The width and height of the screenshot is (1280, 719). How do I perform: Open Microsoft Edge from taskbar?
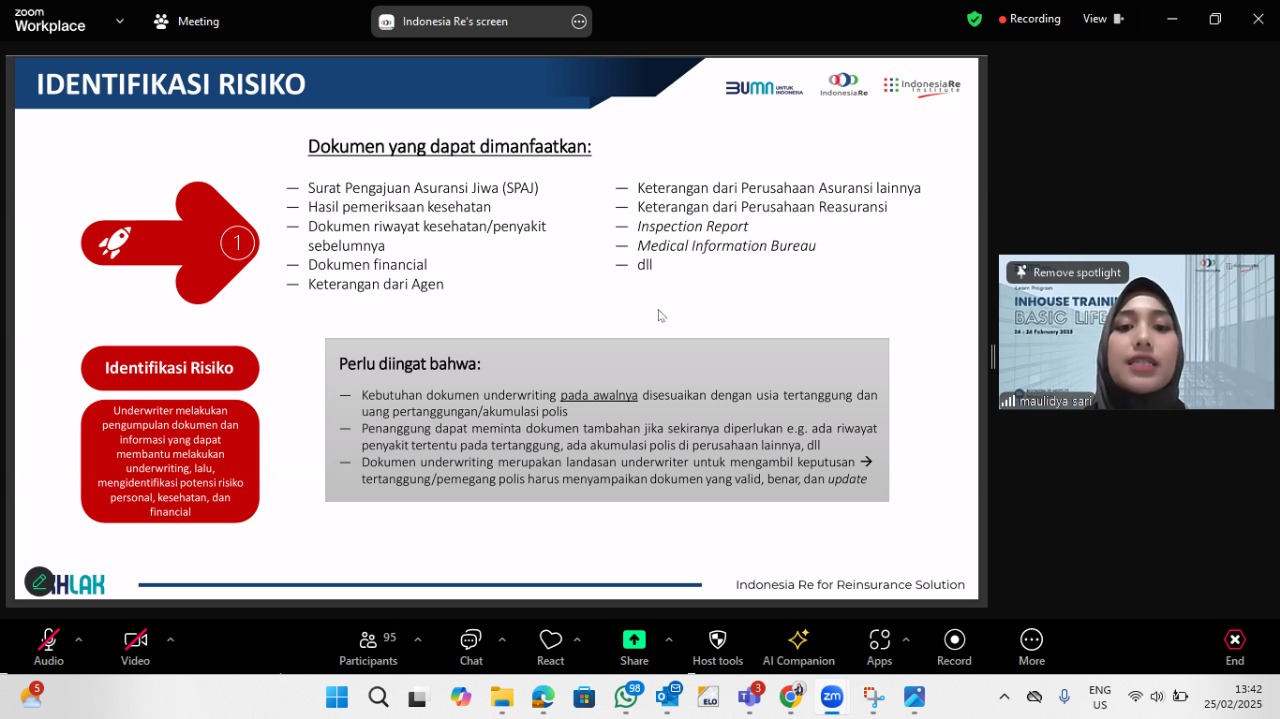[543, 697]
